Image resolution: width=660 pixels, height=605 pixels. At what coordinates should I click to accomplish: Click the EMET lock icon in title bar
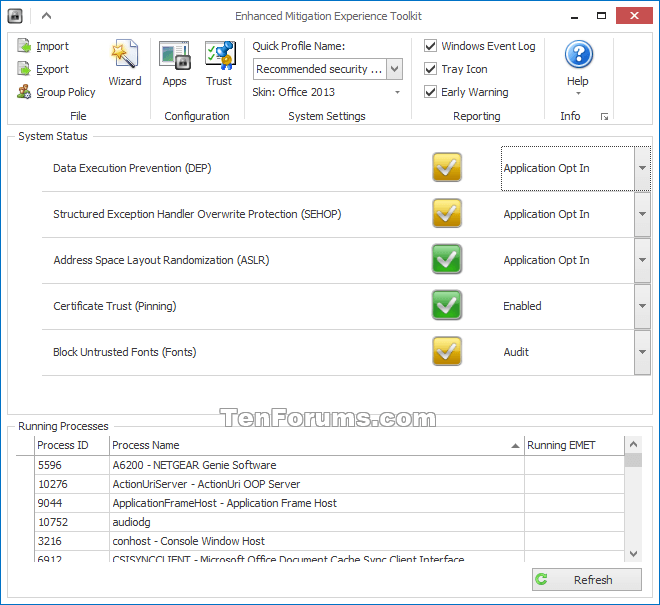(15, 16)
